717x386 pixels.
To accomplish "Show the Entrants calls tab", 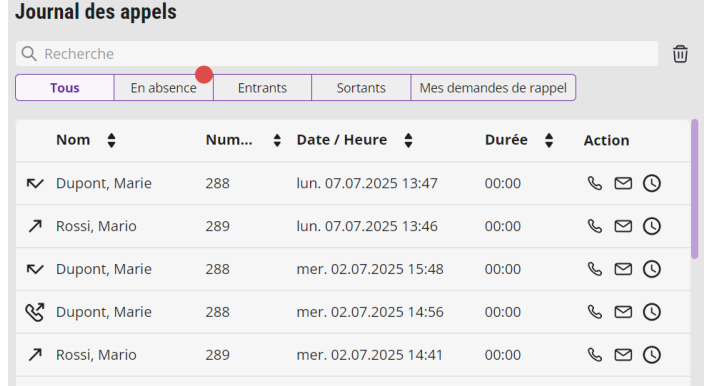I will tap(262, 88).
